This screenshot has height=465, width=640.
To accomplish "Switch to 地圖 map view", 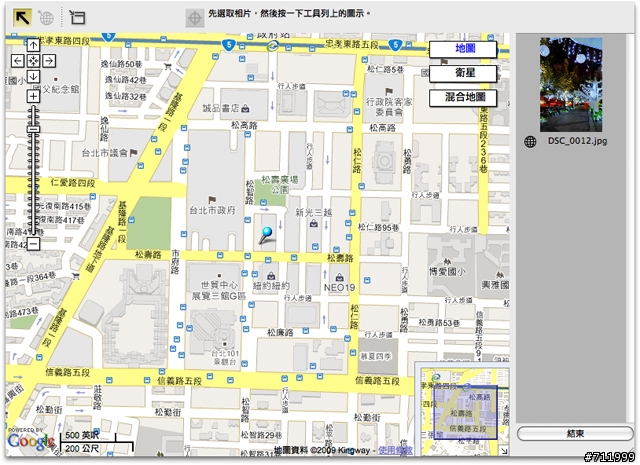I will click(x=463, y=49).
